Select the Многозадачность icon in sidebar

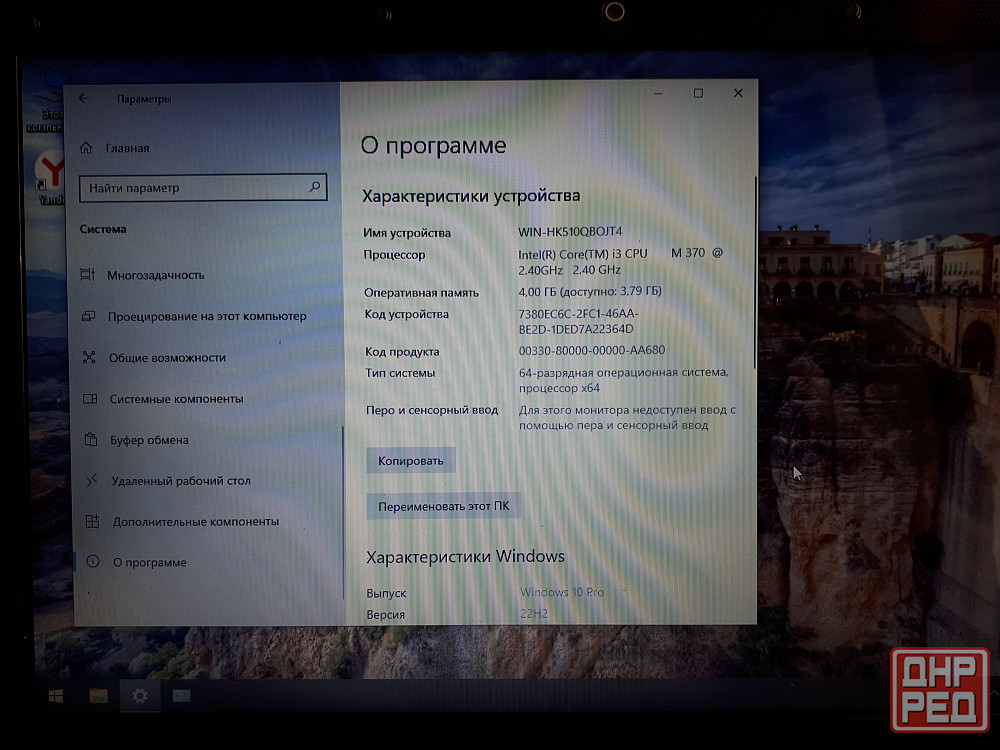point(87,275)
